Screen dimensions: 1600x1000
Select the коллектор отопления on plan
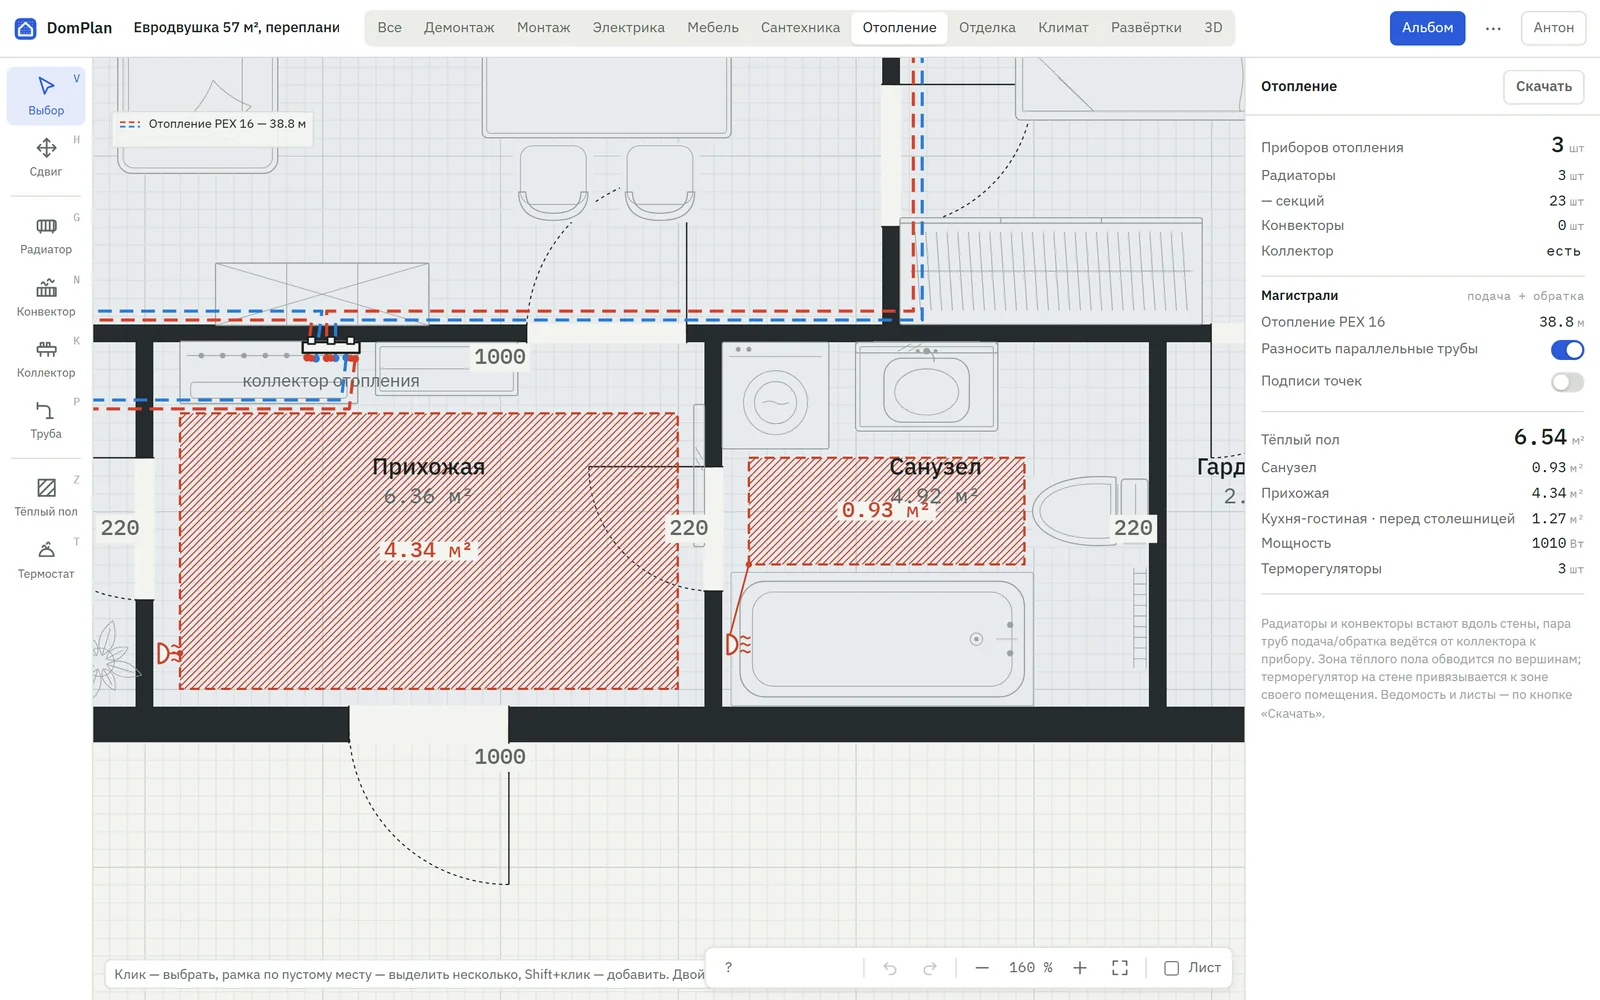click(331, 348)
